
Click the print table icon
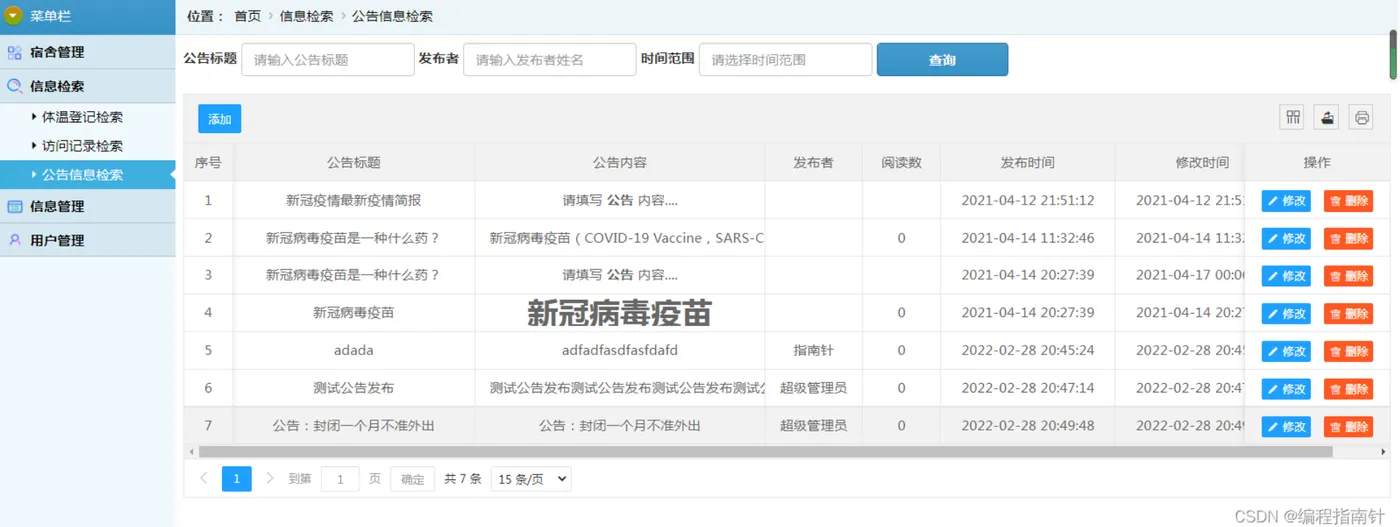tap(1361, 118)
